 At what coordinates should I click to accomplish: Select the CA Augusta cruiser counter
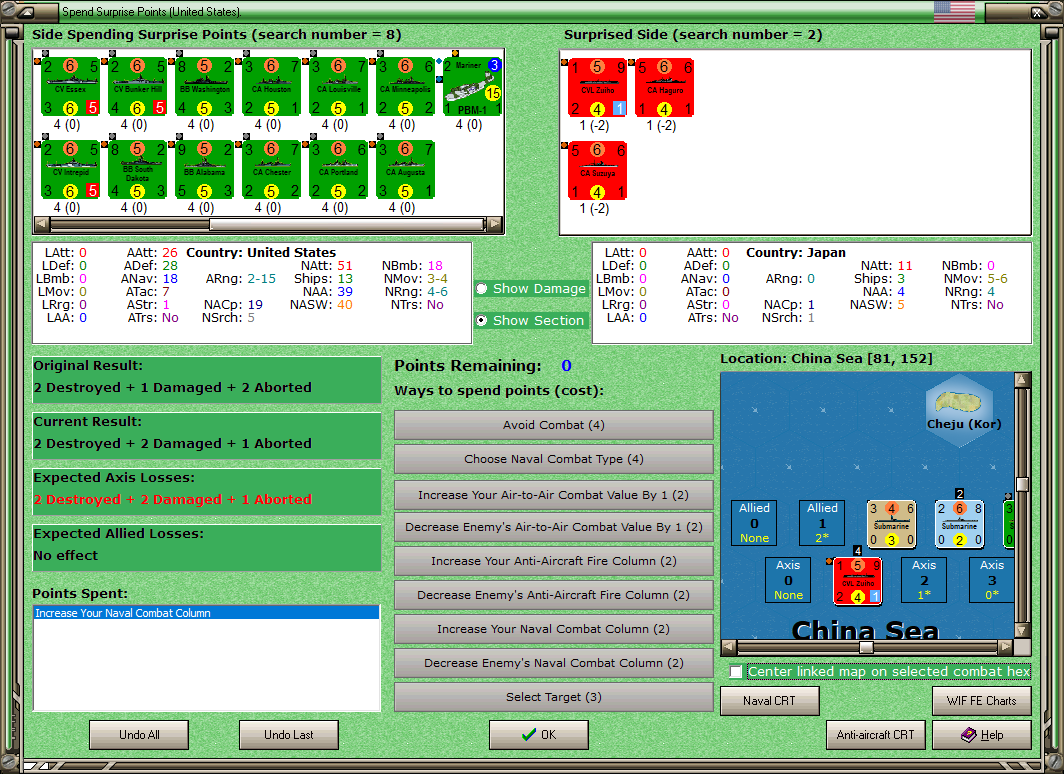[x=405, y=170]
